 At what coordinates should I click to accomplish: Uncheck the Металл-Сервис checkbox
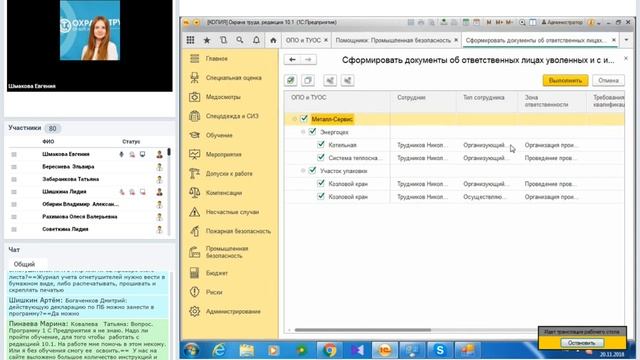pos(304,119)
